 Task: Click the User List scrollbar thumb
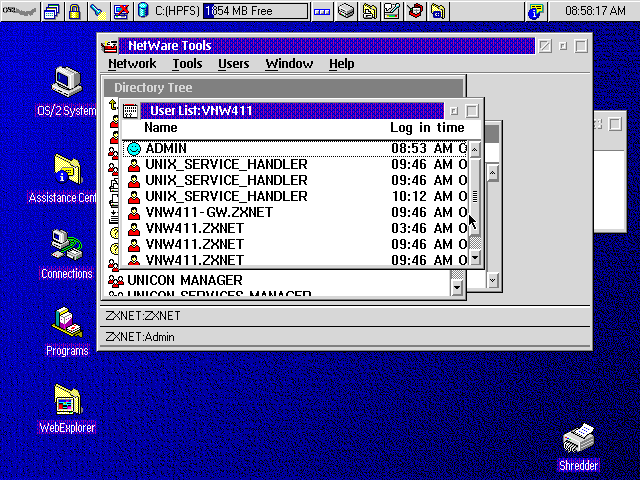[x=474, y=197]
